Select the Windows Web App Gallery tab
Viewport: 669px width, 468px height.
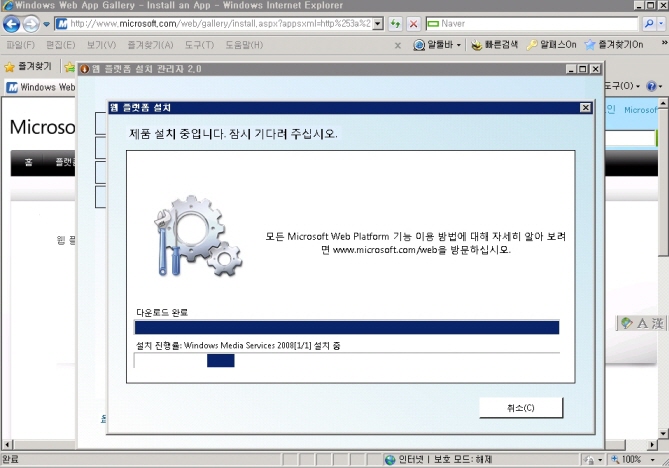coord(41,87)
